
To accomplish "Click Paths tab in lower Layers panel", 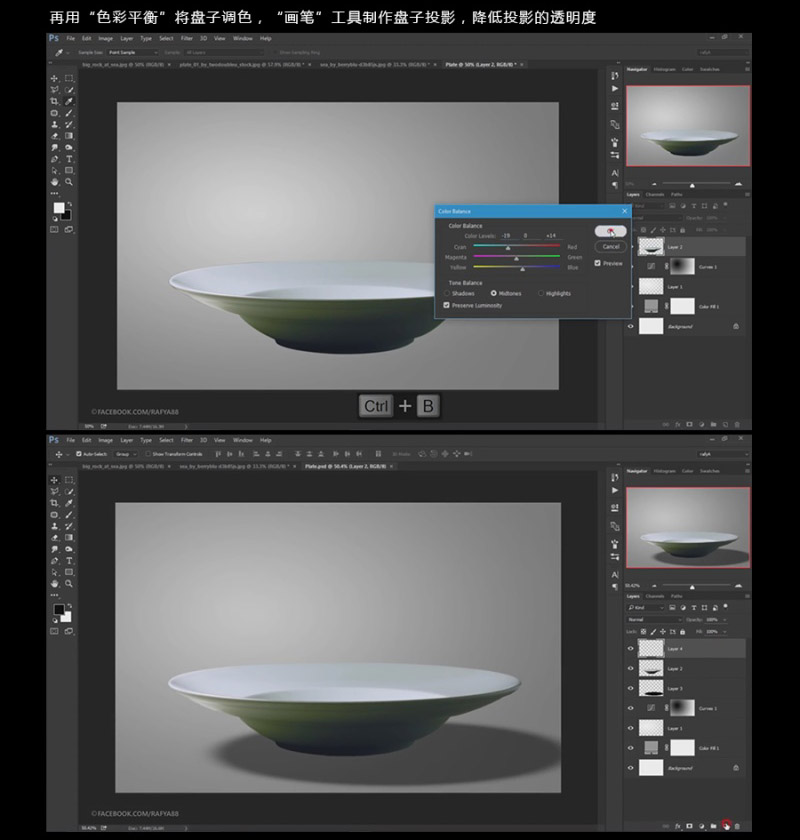I will pyautogui.click(x=676, y=596).
